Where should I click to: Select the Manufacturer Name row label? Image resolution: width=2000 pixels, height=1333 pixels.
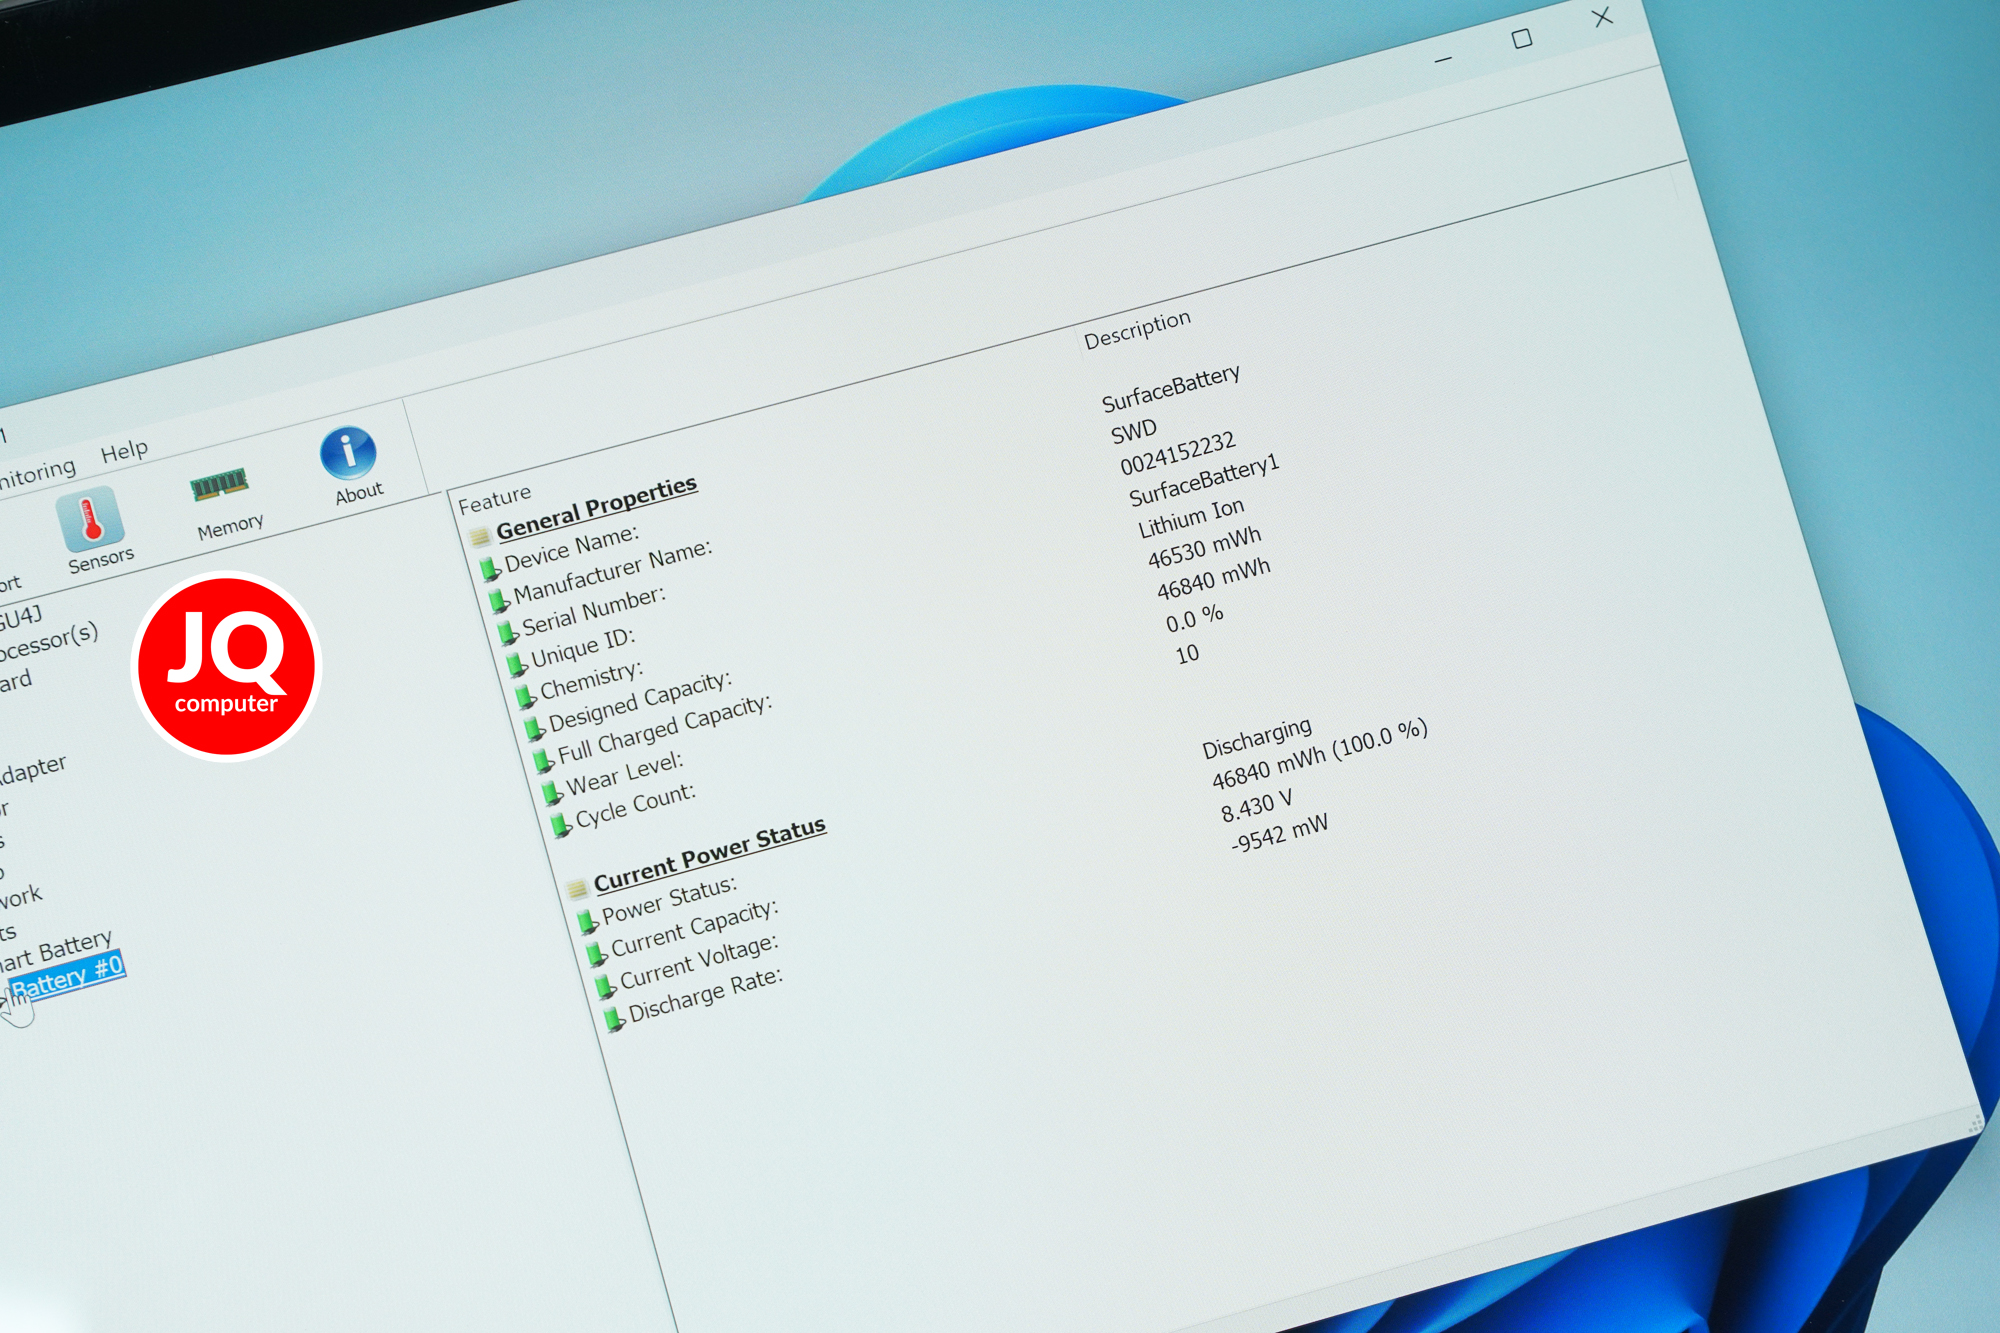pyautogui.click(x=612, y=572)
